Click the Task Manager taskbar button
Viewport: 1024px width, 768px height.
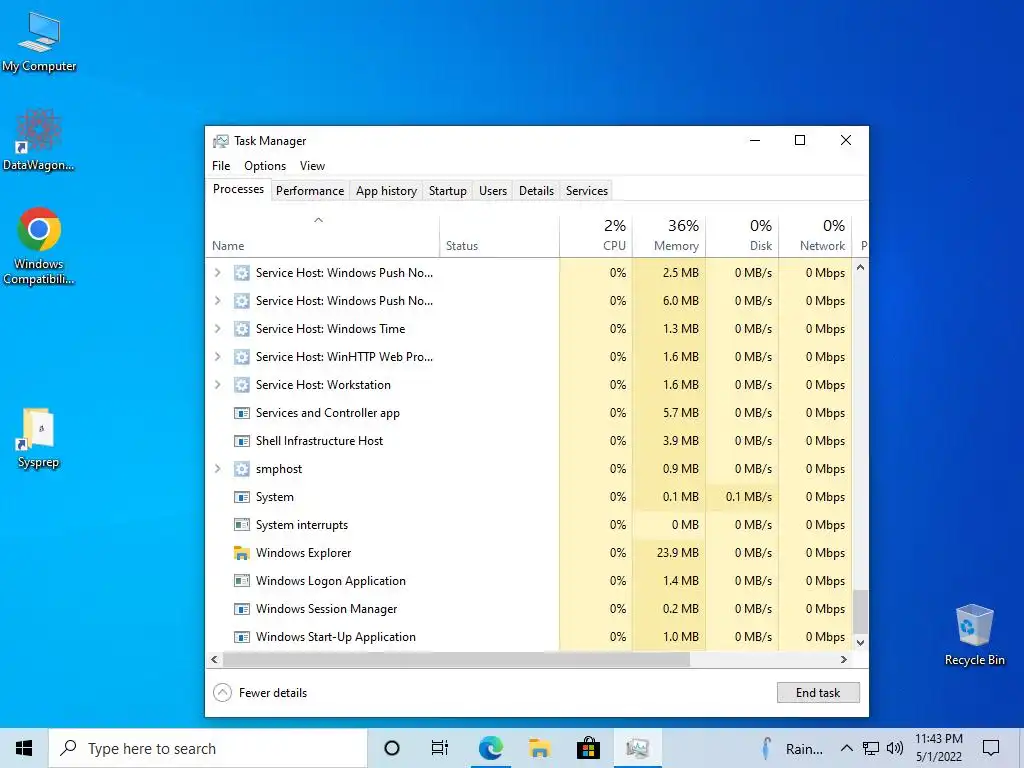[x=637, y=748]
